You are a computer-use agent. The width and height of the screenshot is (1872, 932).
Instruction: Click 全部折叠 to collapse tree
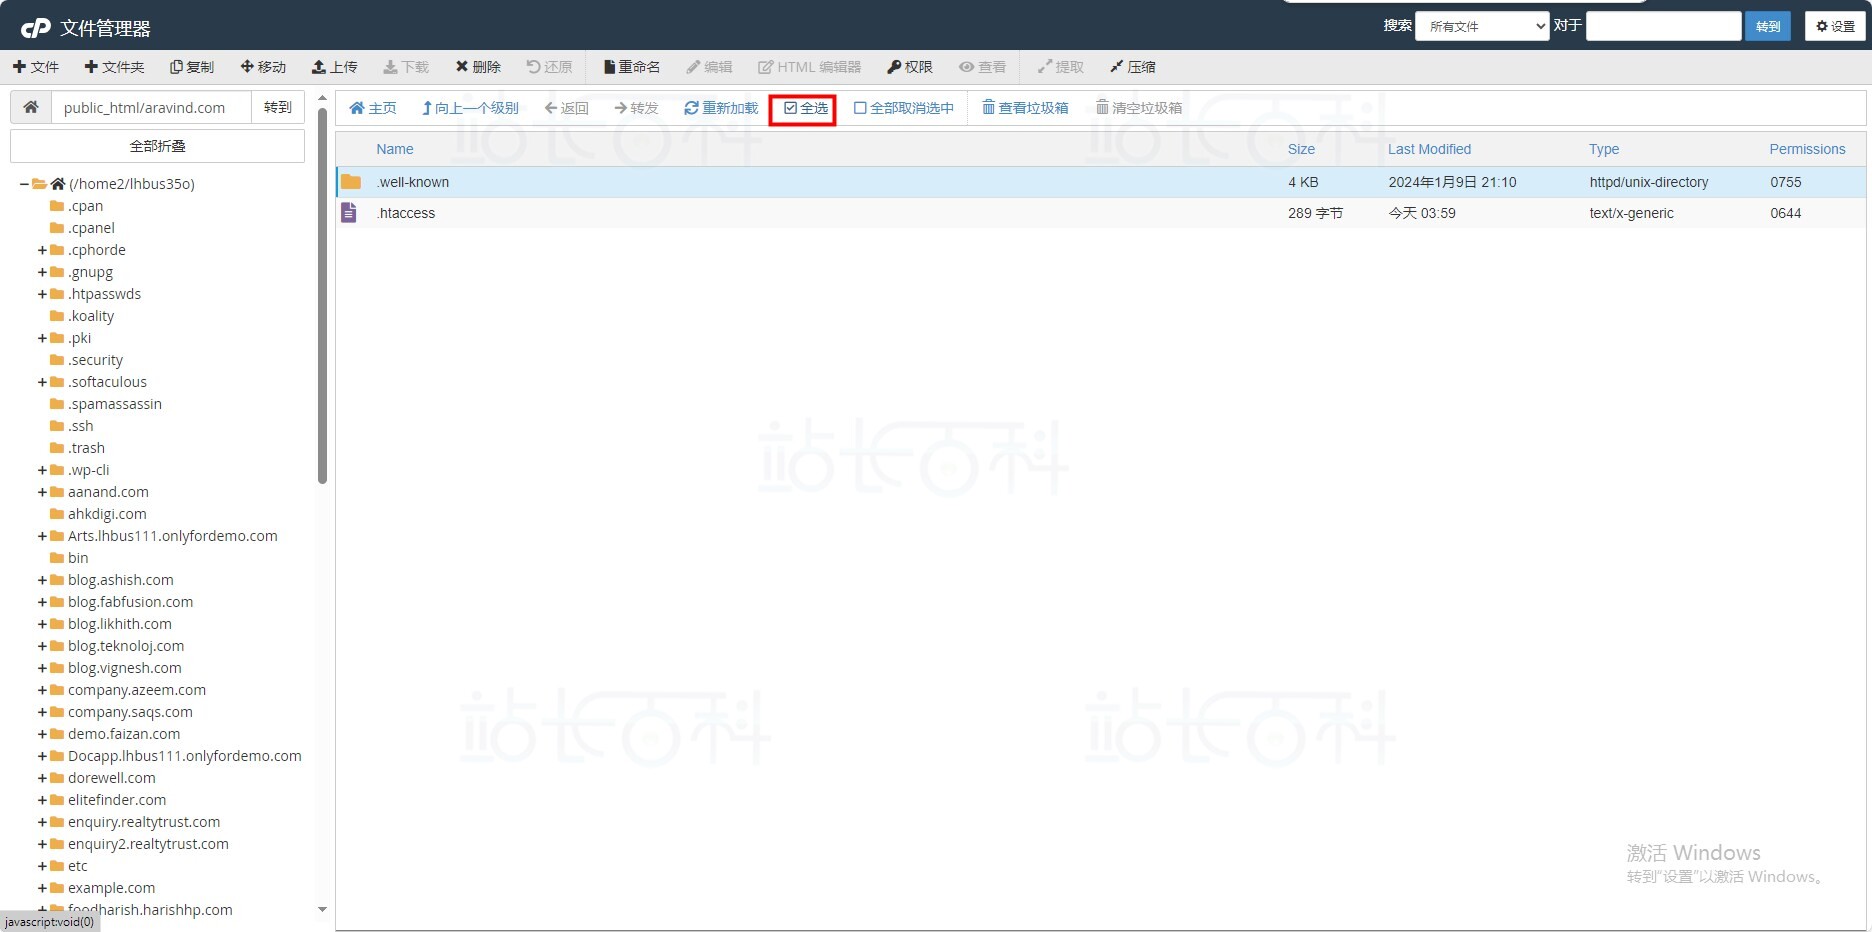click(x=157, y=145)
